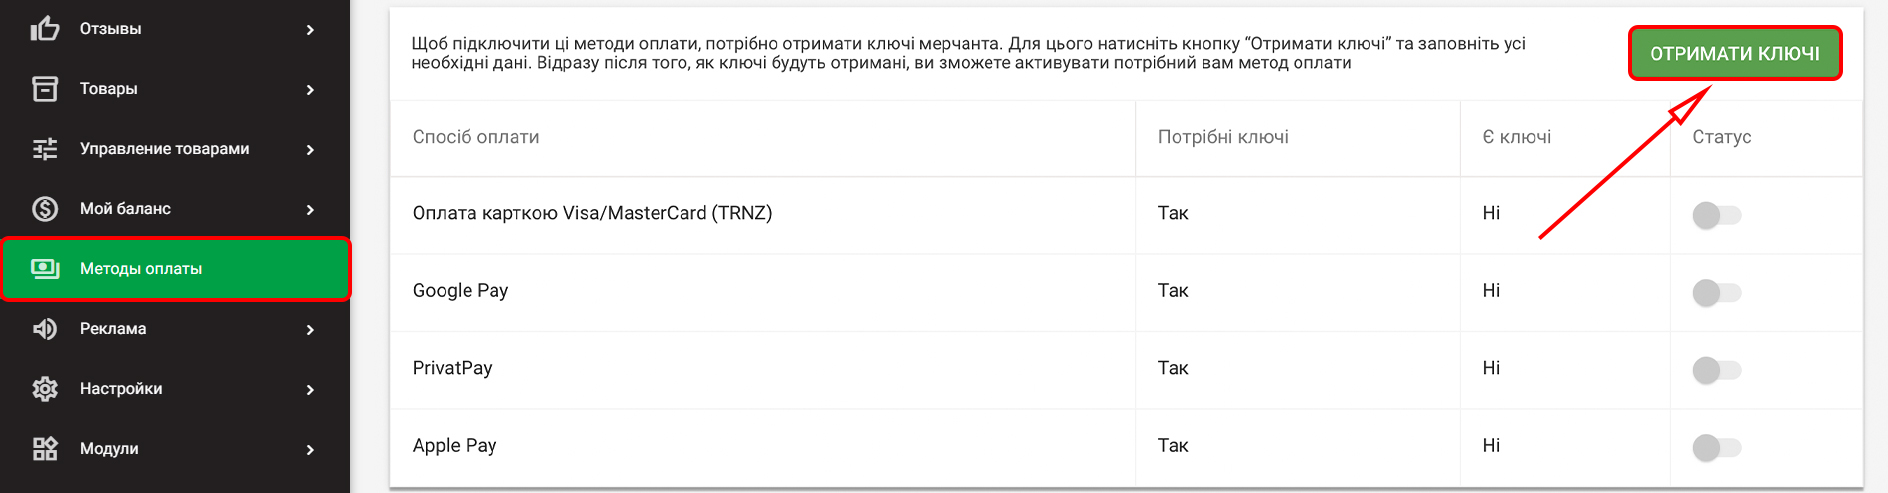The image size is (1888, 493).
Task: Click the dollar coin Мой баланс icon
Action: [45, 209]
